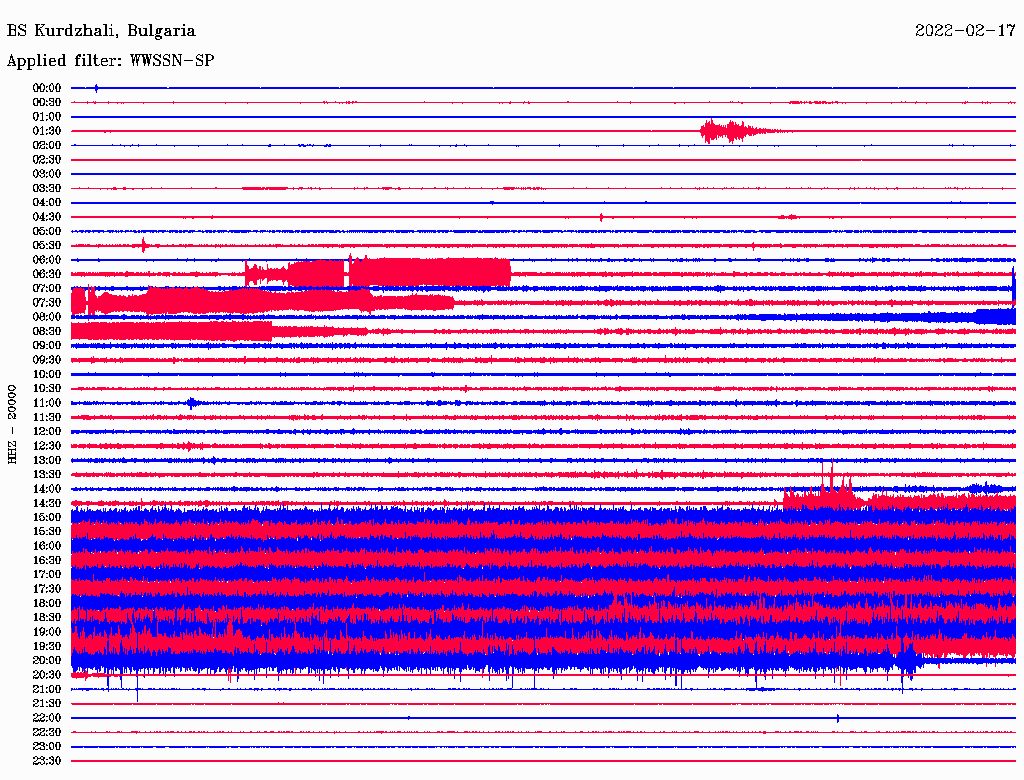The height and width of the screenshot is (780, 1024).
Task: Click the 23:00 time label
Action: pos(47,747)
